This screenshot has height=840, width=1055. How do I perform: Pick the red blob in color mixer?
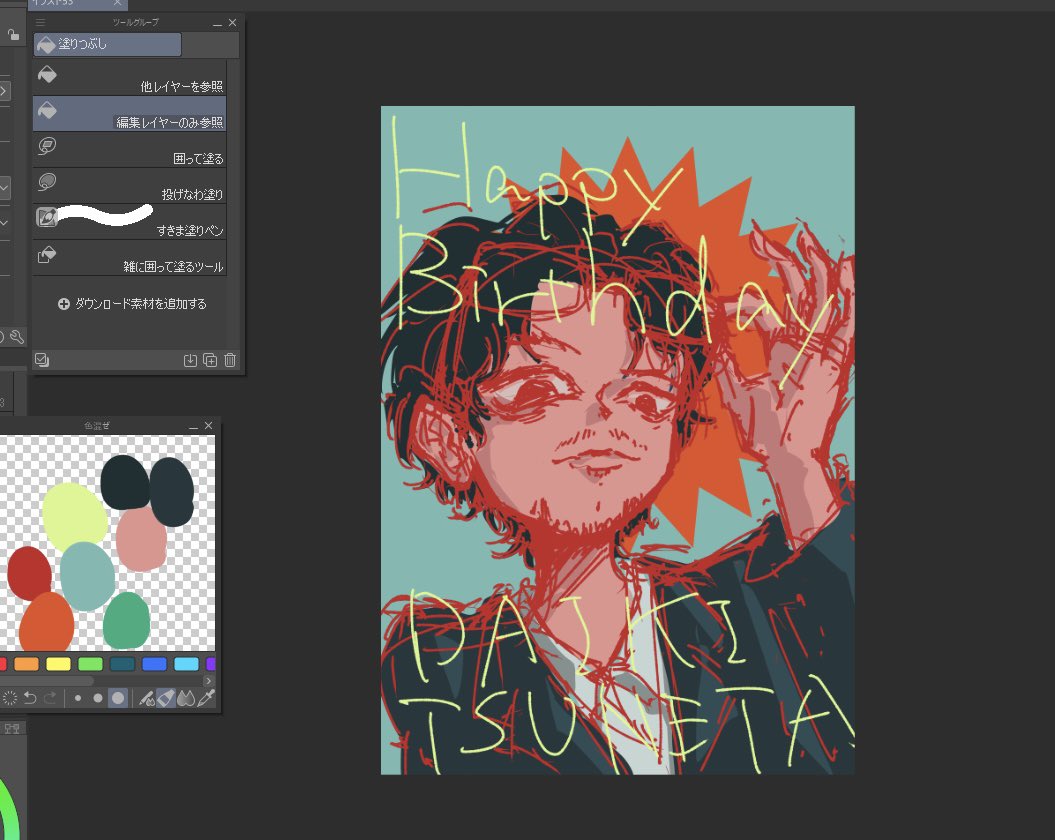pyautogui.click(x=29, y=572)
